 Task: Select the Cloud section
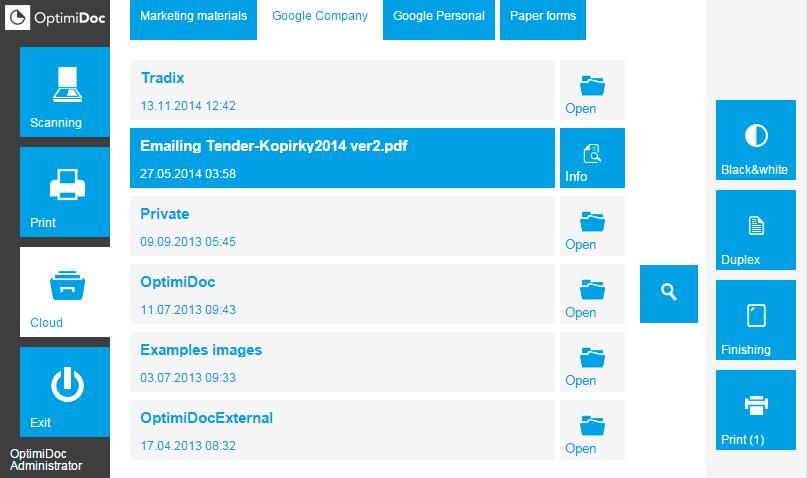[65, 292]
